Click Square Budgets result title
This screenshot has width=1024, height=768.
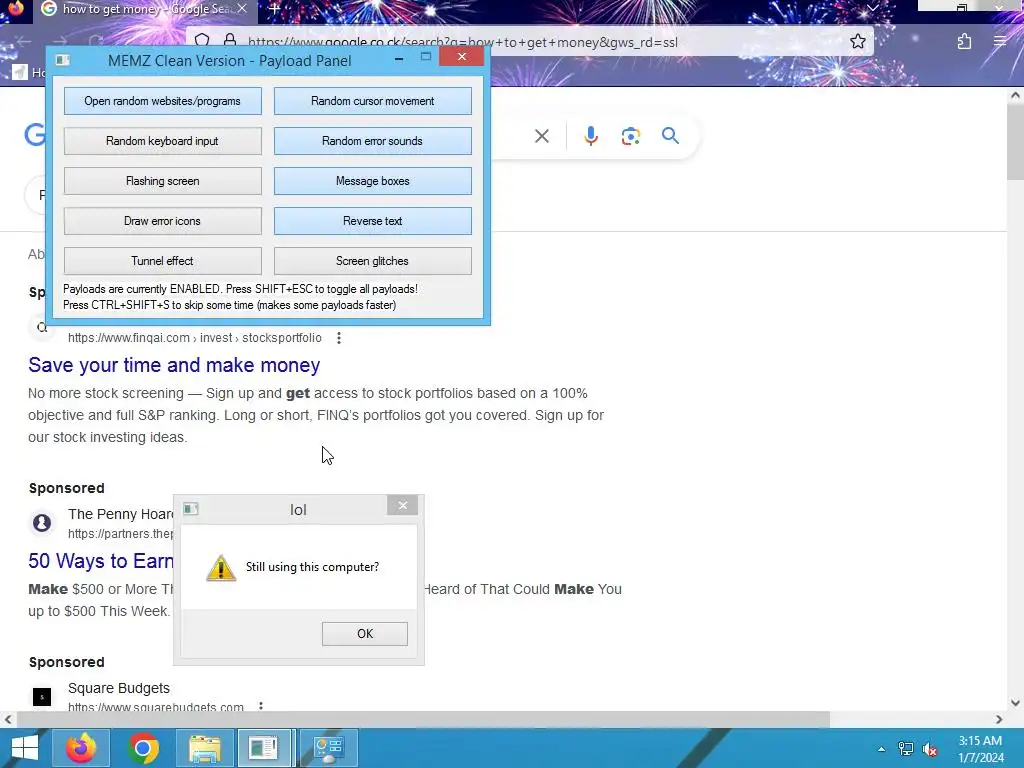(119, 688)
